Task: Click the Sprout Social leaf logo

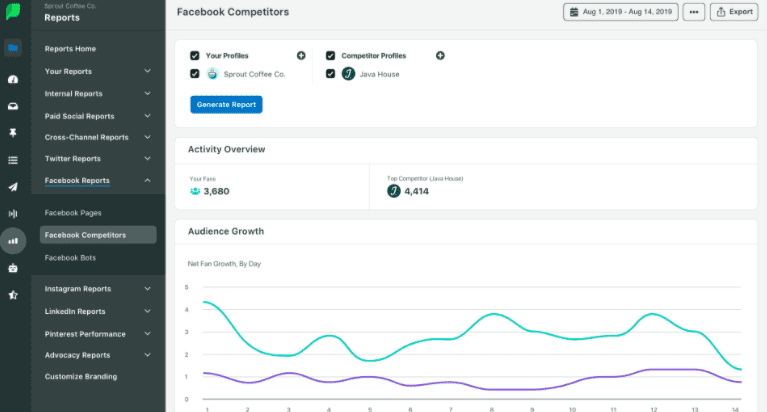Action: coord(13,12)
